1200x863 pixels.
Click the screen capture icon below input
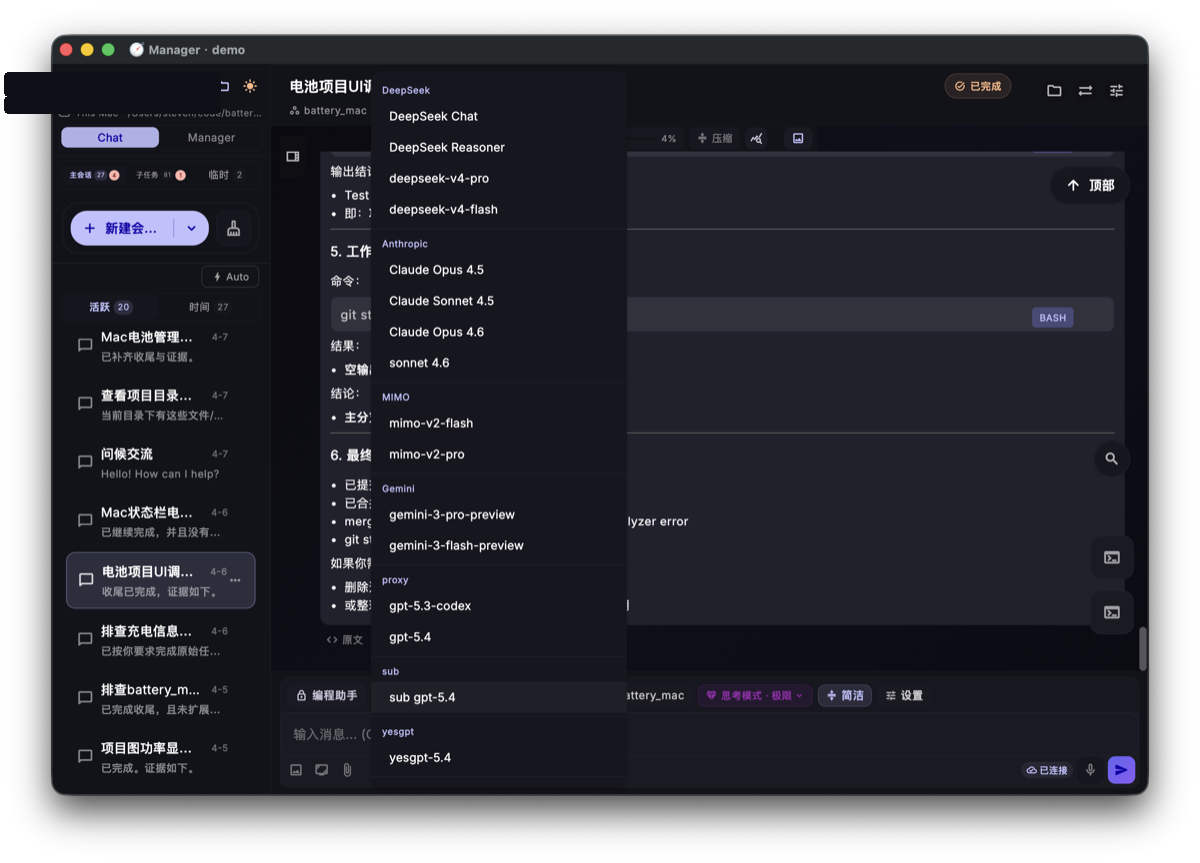pyautogui.click(x=322, y=770)
